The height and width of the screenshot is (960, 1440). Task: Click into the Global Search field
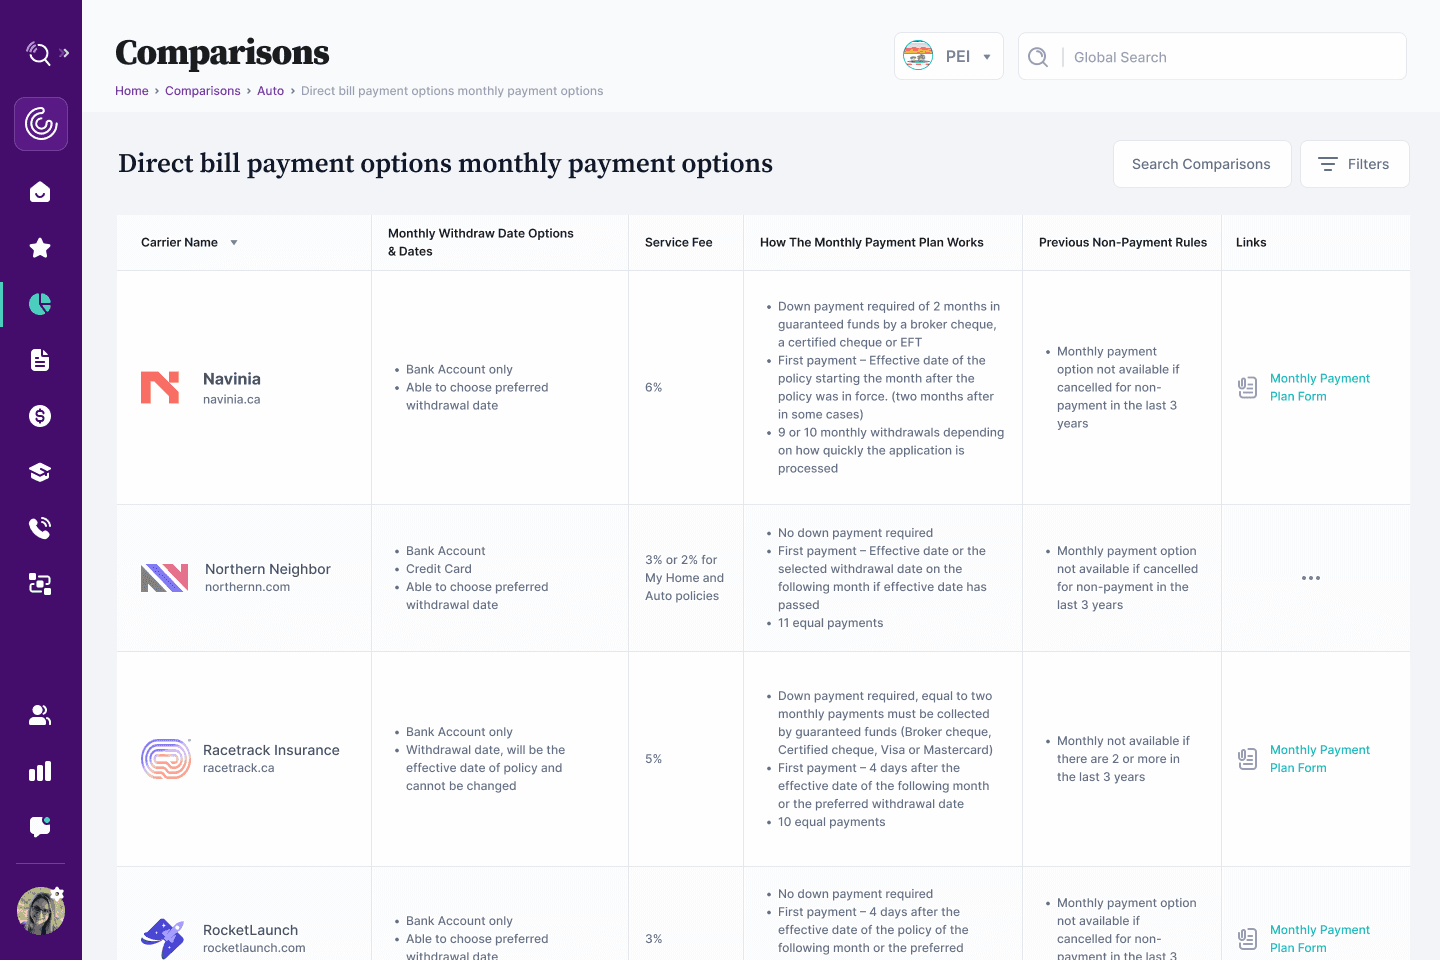[1230, 57]
